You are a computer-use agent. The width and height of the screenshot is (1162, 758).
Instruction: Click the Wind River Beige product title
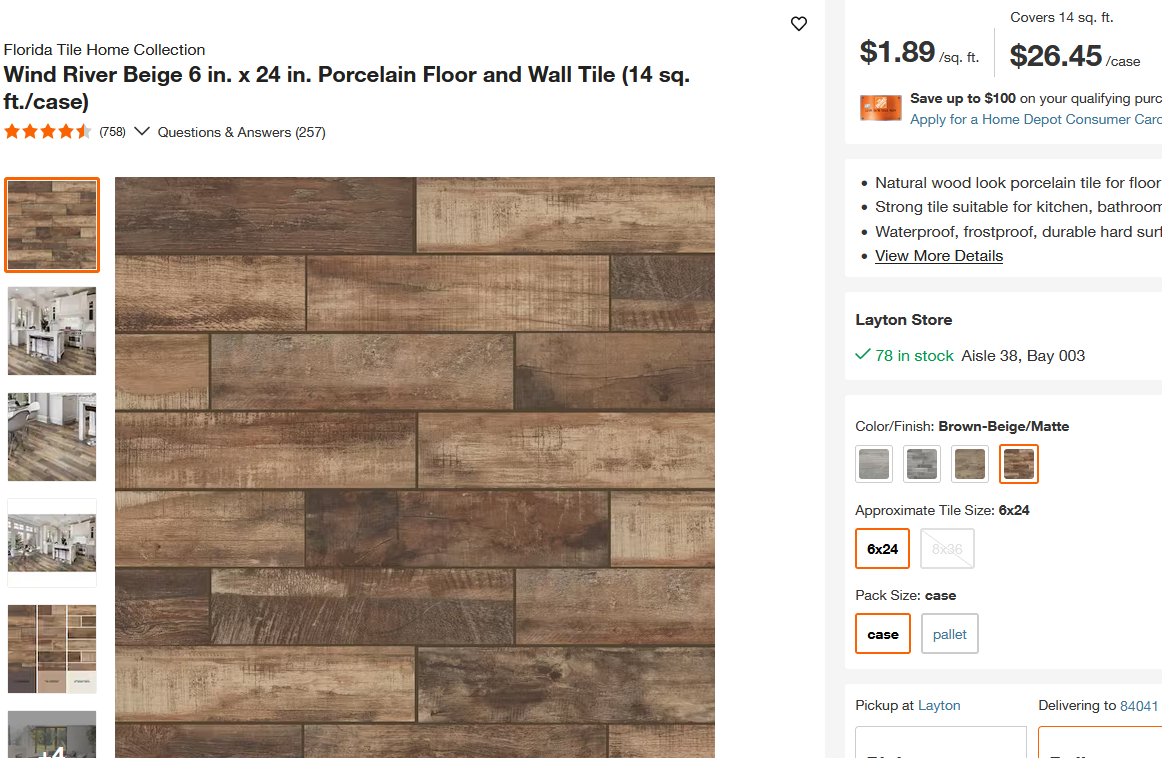pyautogui.click(x=347, y=87)
